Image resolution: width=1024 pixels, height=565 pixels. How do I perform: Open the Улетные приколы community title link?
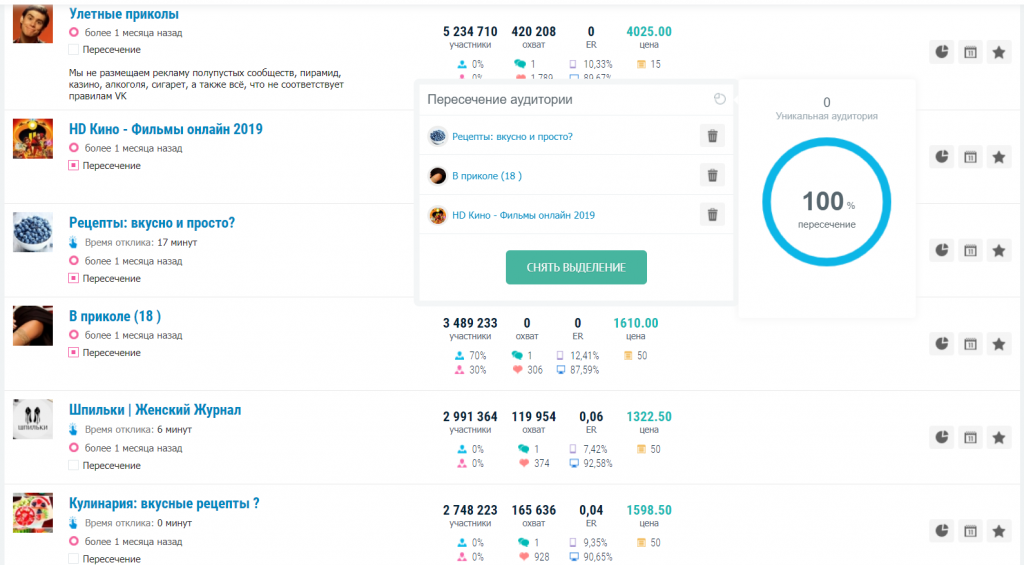click(x=124, y=15)
